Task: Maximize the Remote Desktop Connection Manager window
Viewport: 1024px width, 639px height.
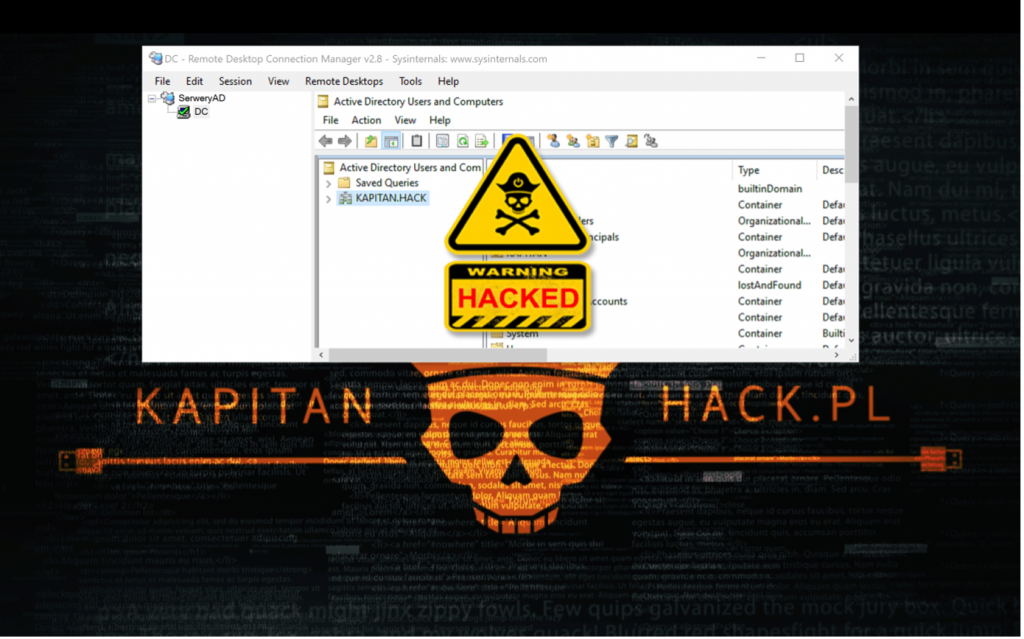Action: point(801,58)
